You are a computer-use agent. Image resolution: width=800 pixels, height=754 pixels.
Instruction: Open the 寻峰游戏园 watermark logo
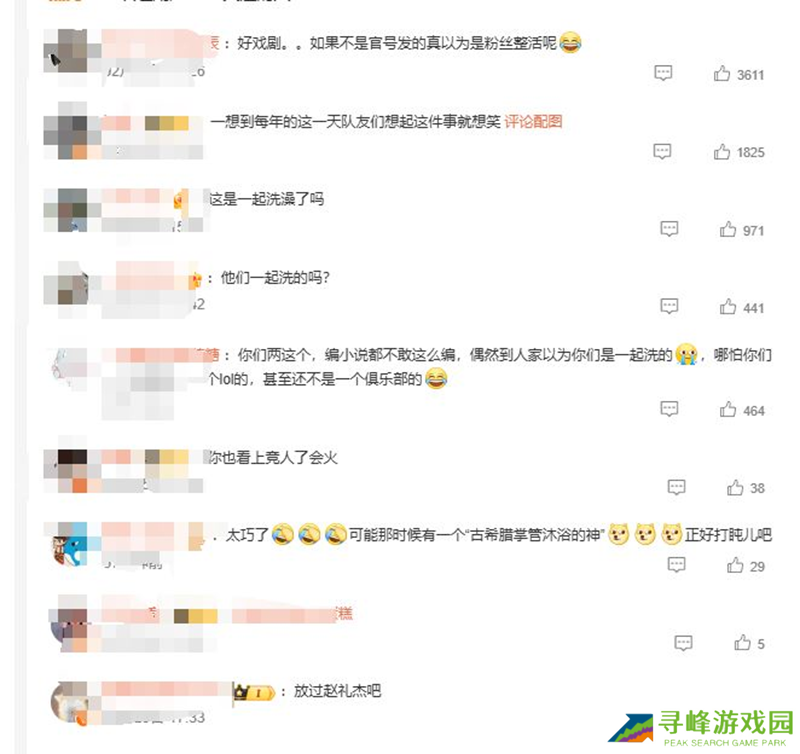tap(702, 728)
